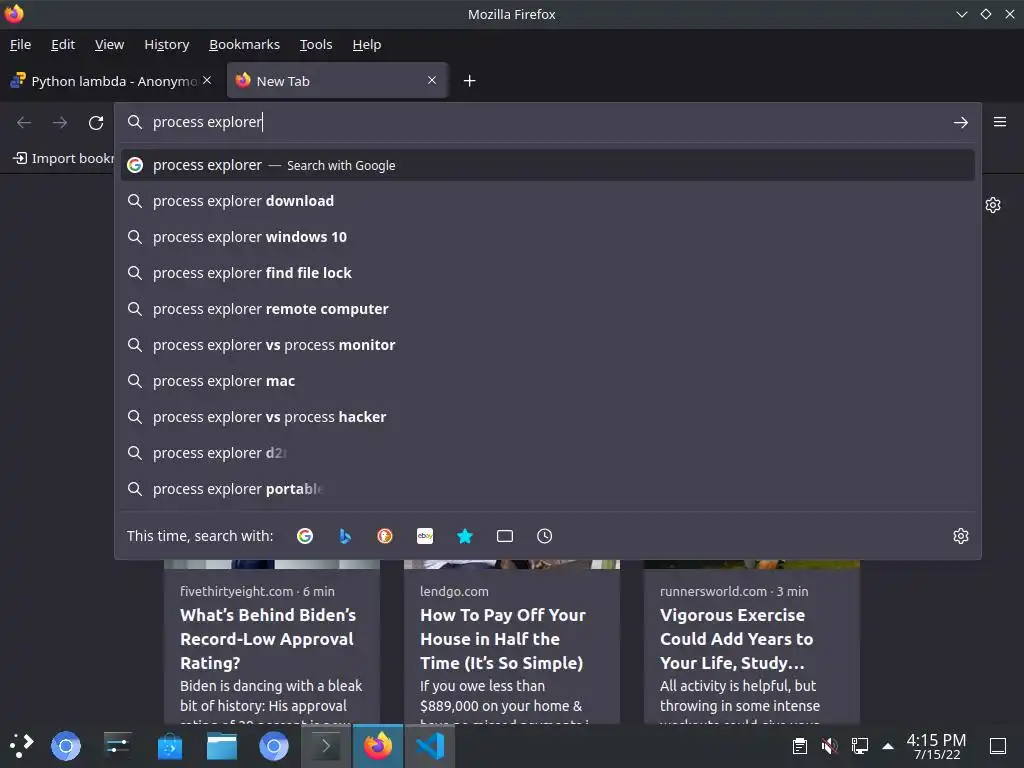Click the Import bookmarks button

pos(63,158)
